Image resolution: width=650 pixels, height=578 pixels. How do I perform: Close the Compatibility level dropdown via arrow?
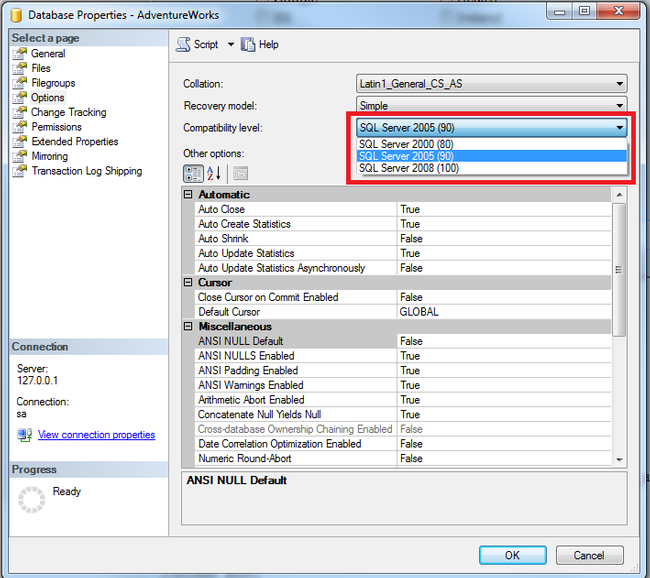tap(619, 128)
